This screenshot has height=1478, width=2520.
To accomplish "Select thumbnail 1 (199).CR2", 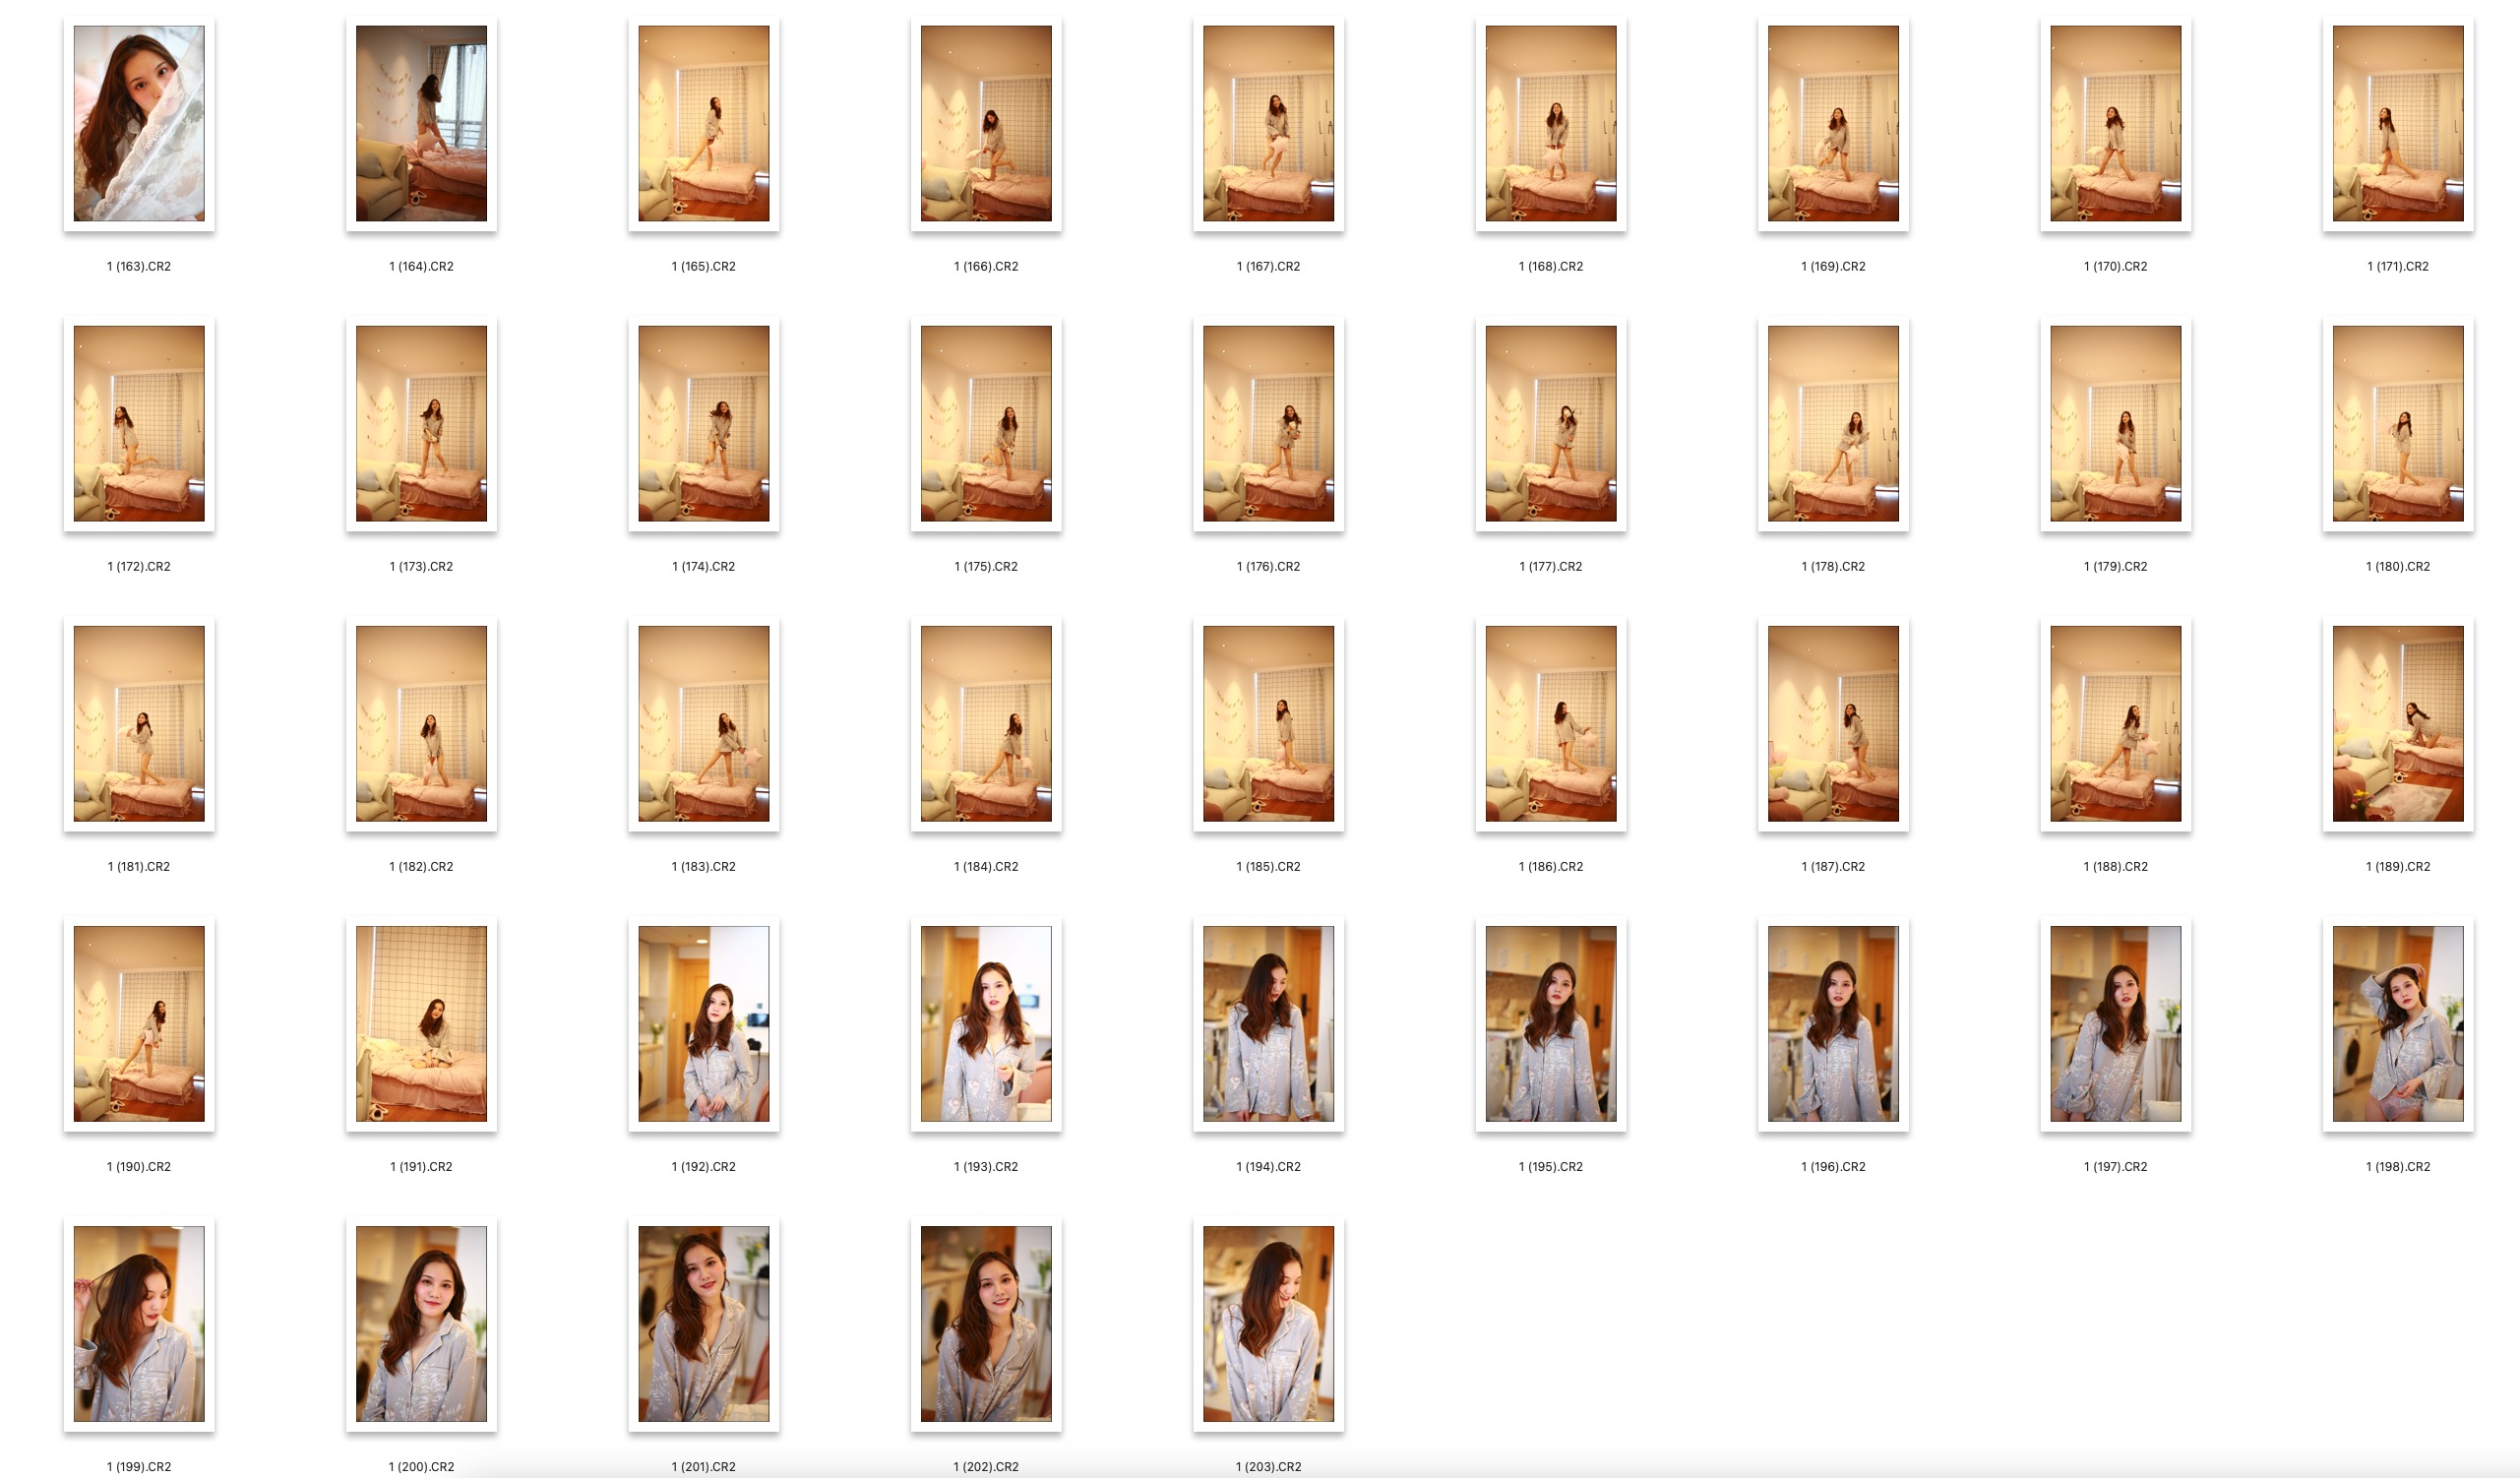I will click(139, 1323).
